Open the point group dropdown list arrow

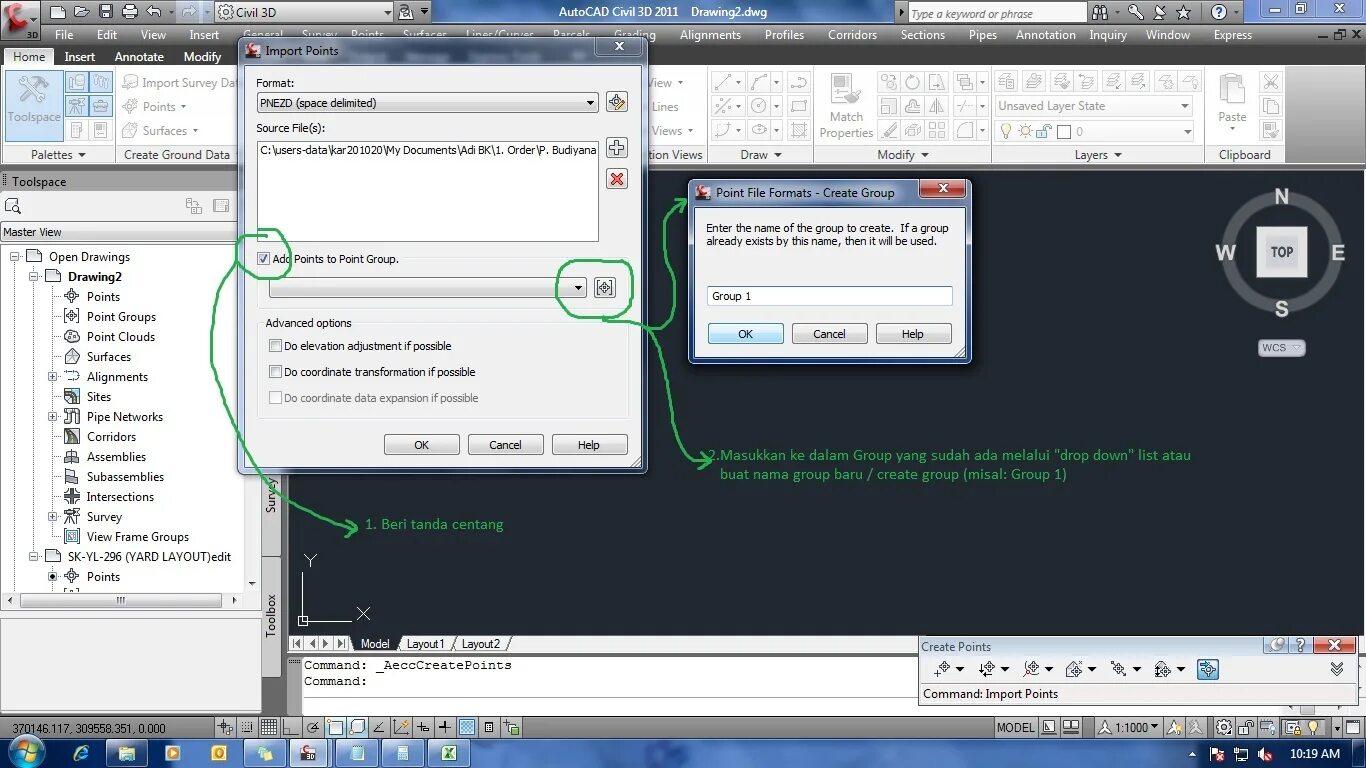(578, 288)
